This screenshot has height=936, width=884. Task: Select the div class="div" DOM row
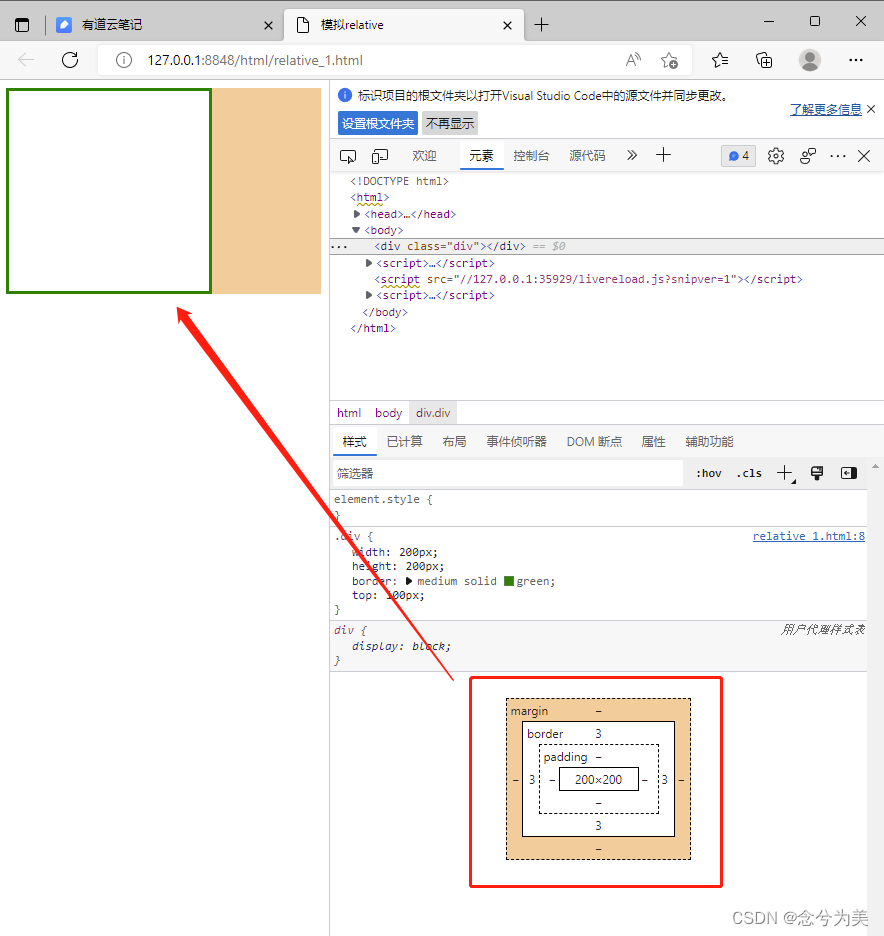606,247
